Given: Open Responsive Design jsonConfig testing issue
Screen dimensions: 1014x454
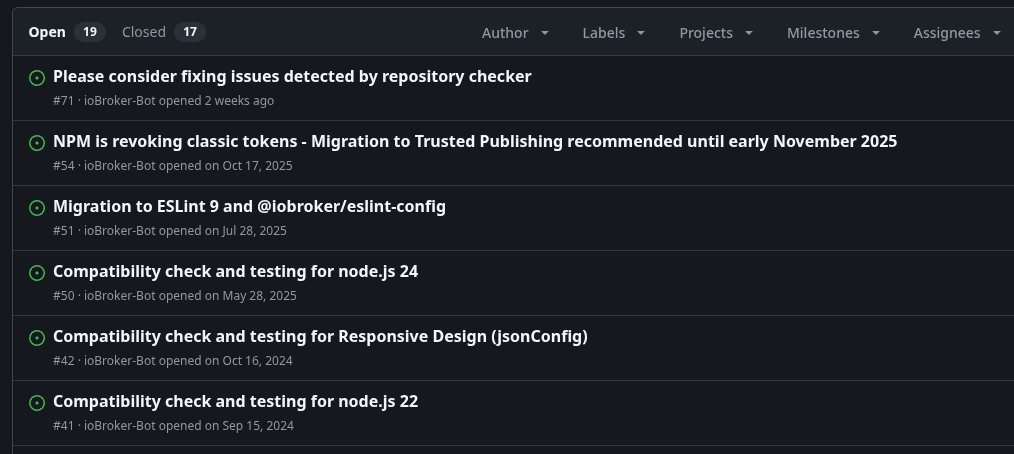Looking at the screenshot, I should [320, 336].
